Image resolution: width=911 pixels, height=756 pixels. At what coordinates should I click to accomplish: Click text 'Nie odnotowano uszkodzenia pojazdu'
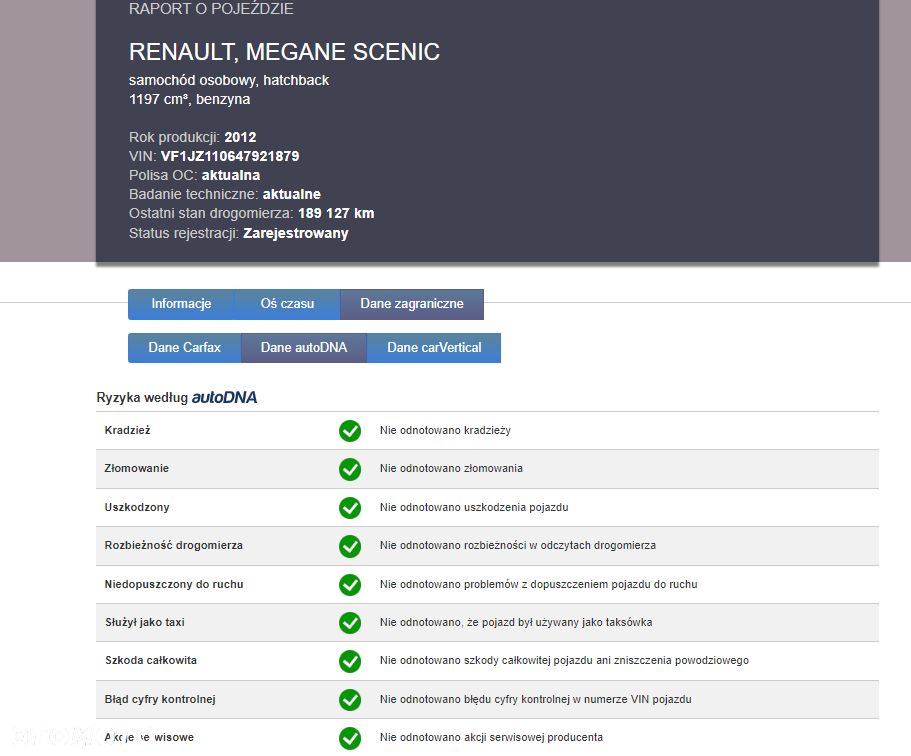pyautogui.click(x=474, y=507)
